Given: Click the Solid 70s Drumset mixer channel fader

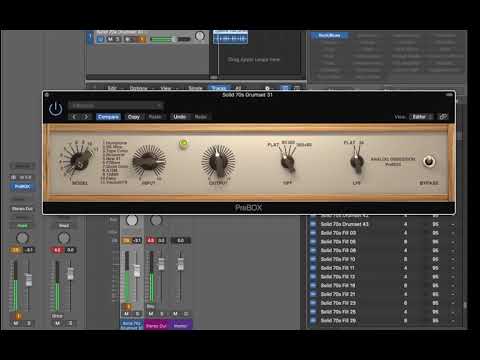Looking at the screenshot, I should pos(137,270).
